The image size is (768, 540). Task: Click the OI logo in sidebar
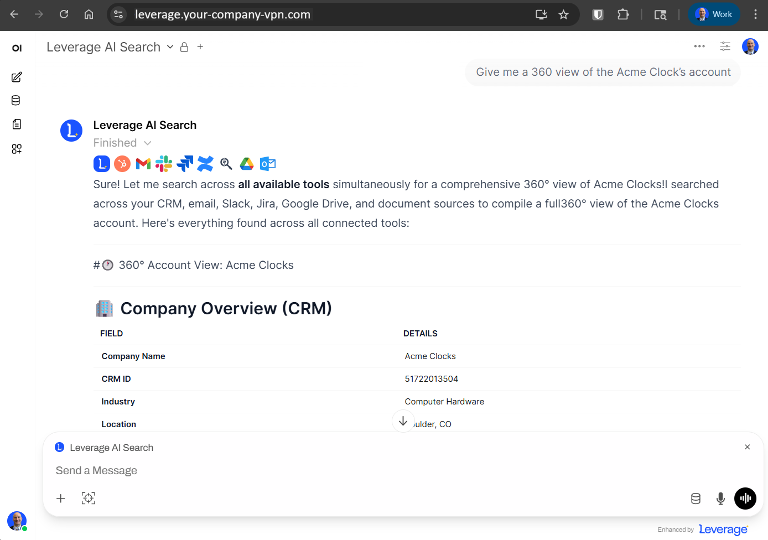(x=17, y=48)
